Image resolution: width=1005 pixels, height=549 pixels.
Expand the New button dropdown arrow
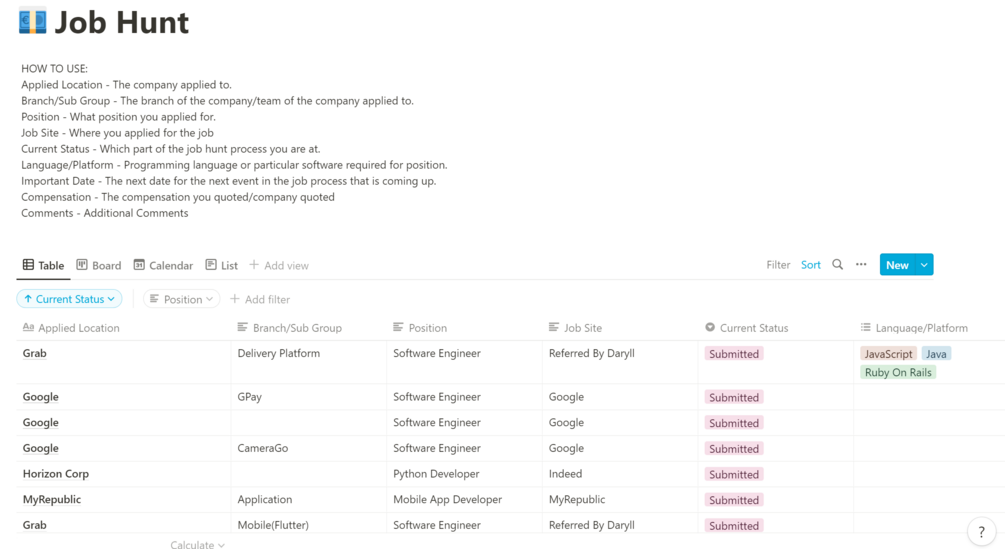[924, 265]
